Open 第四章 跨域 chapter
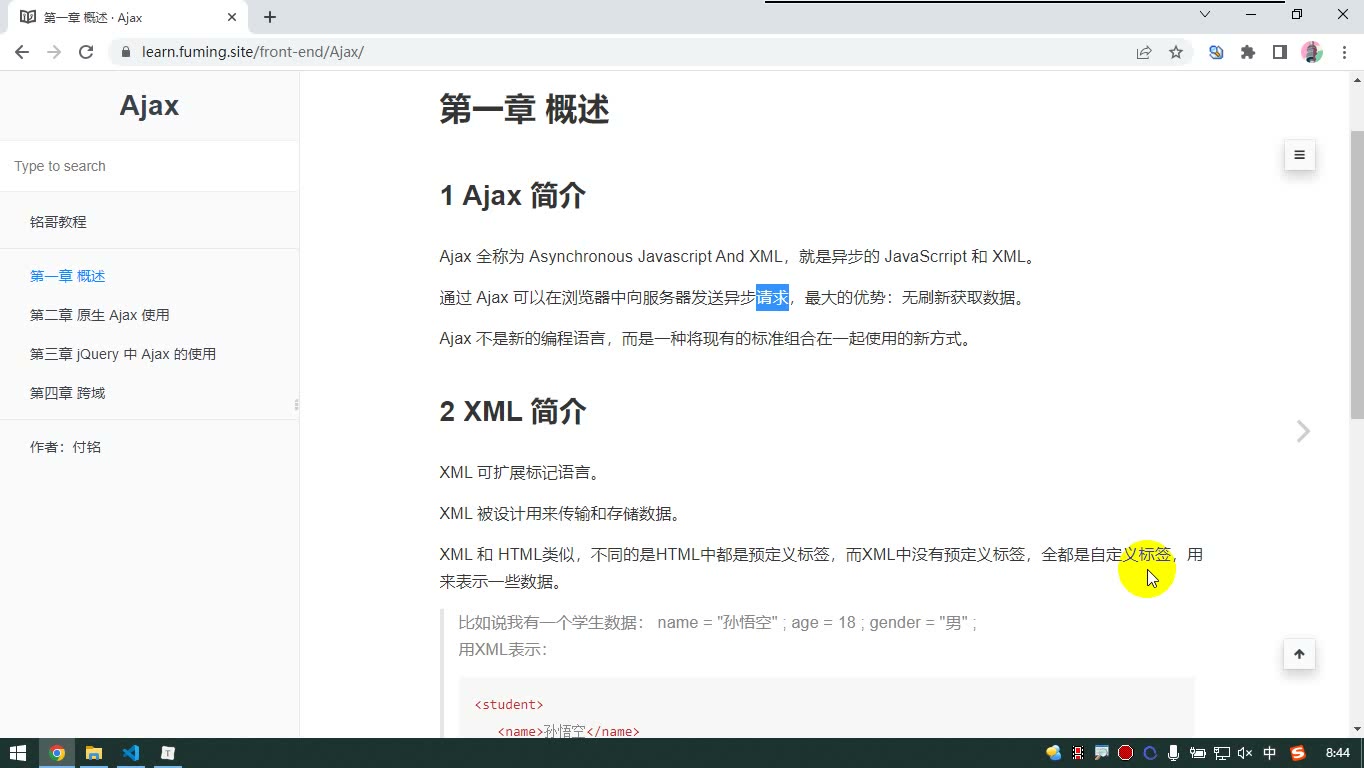1364x768 pixels. (68, 393)
